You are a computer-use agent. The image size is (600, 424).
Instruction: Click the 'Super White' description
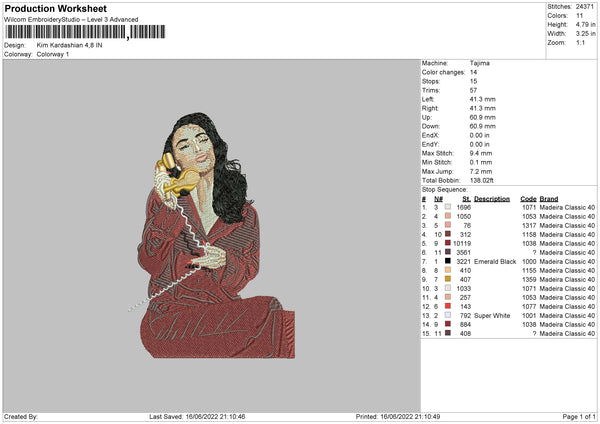tap(492, 316)
